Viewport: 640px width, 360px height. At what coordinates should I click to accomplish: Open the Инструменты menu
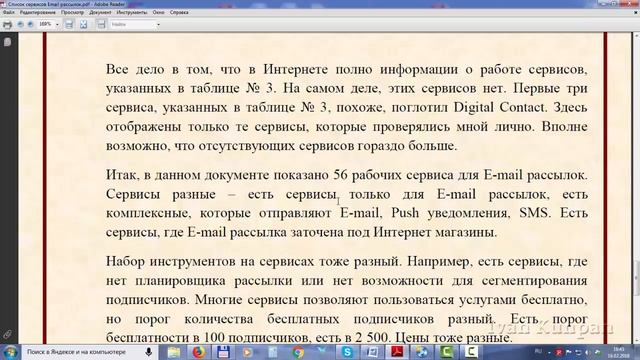click(x=131, y=12)
